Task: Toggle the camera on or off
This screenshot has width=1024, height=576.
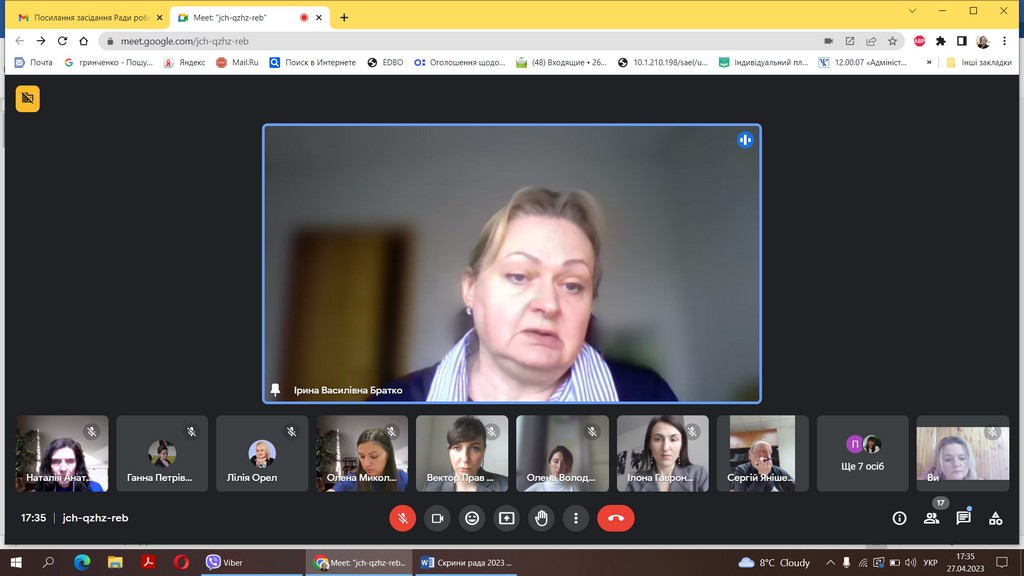Action: click(437, 518)
